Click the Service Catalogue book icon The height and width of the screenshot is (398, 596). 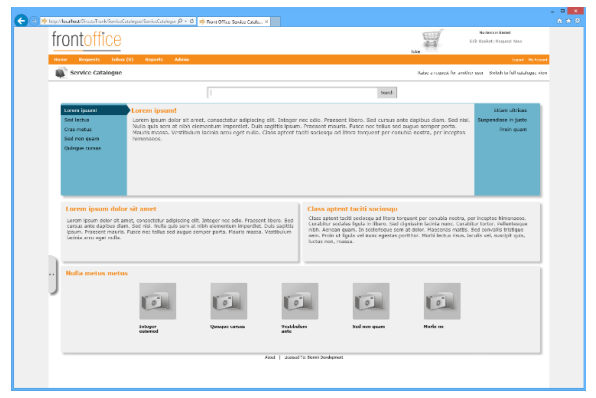[x=60, y=72]
